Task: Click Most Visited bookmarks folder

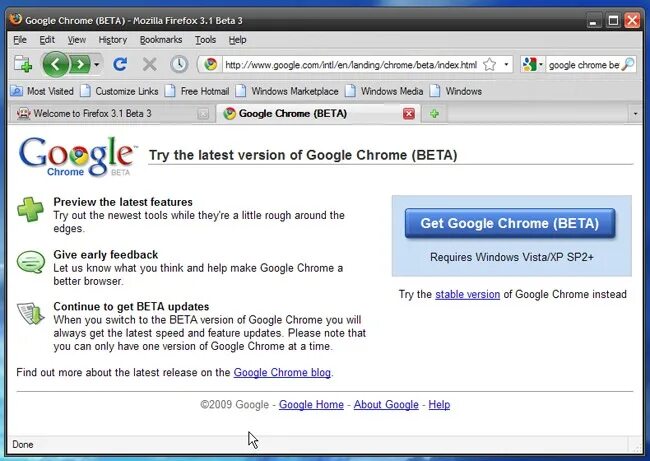Action: [42, 91]
